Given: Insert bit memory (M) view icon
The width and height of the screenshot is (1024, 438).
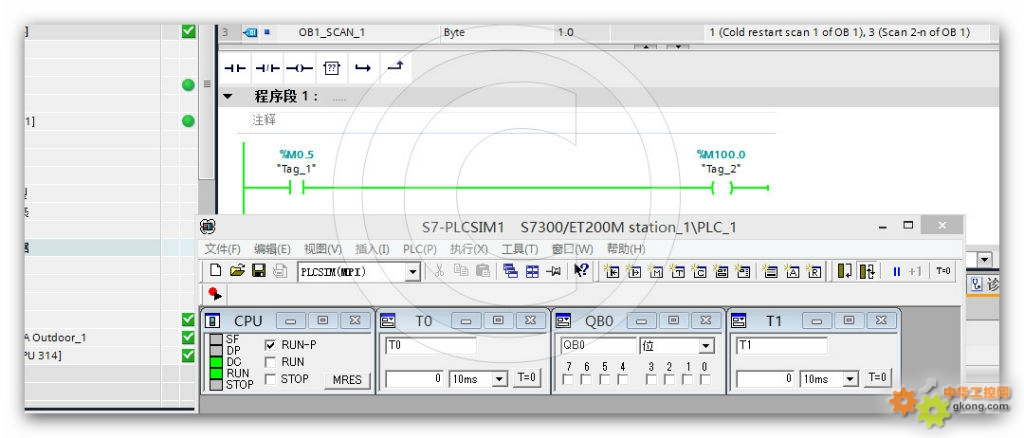Looking at the screenshot, I should (656, 271).
